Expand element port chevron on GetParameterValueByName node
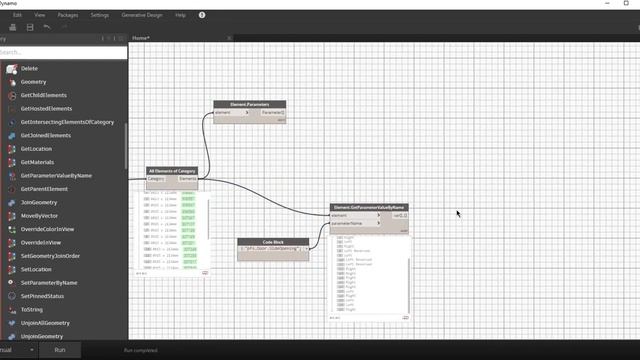640x360 pixels. (379, 215)
